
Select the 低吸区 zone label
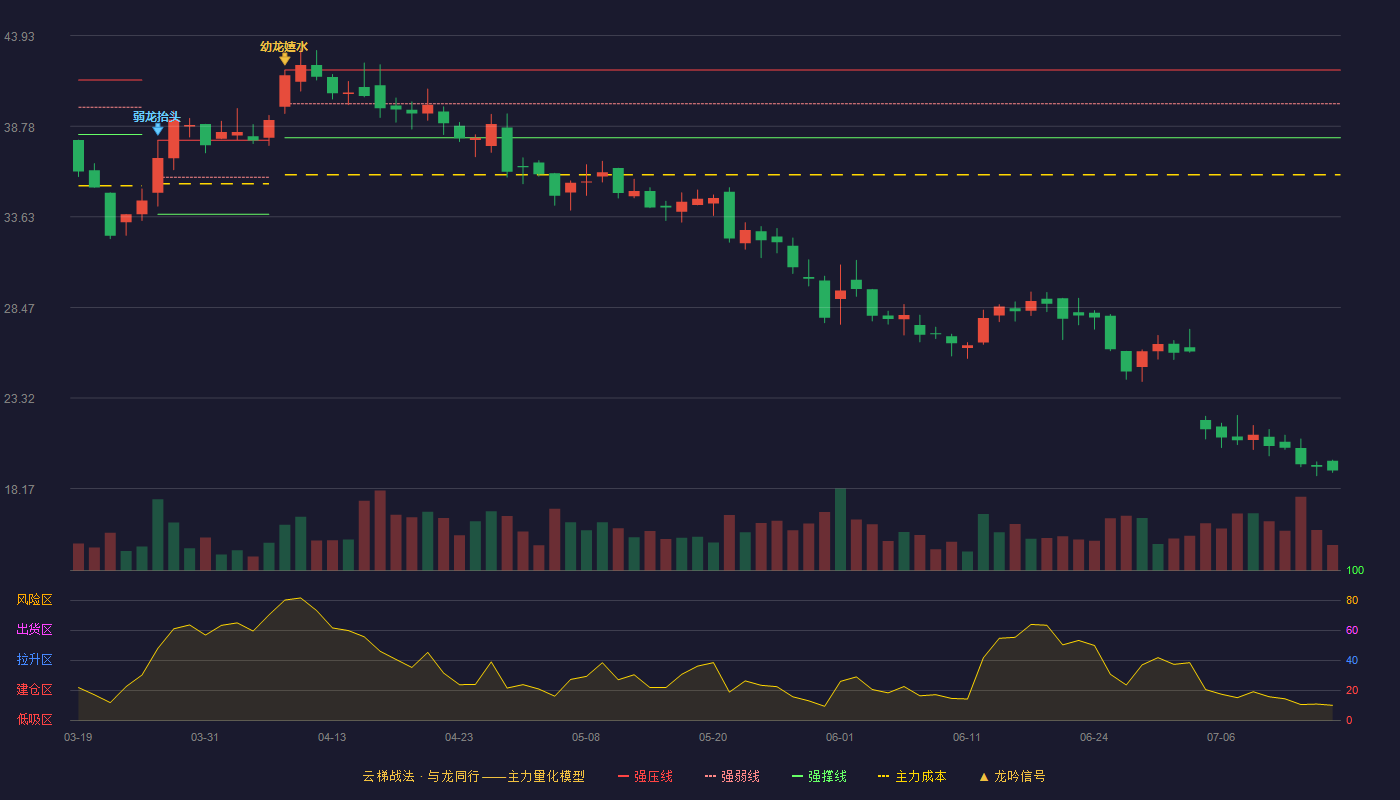34,720
